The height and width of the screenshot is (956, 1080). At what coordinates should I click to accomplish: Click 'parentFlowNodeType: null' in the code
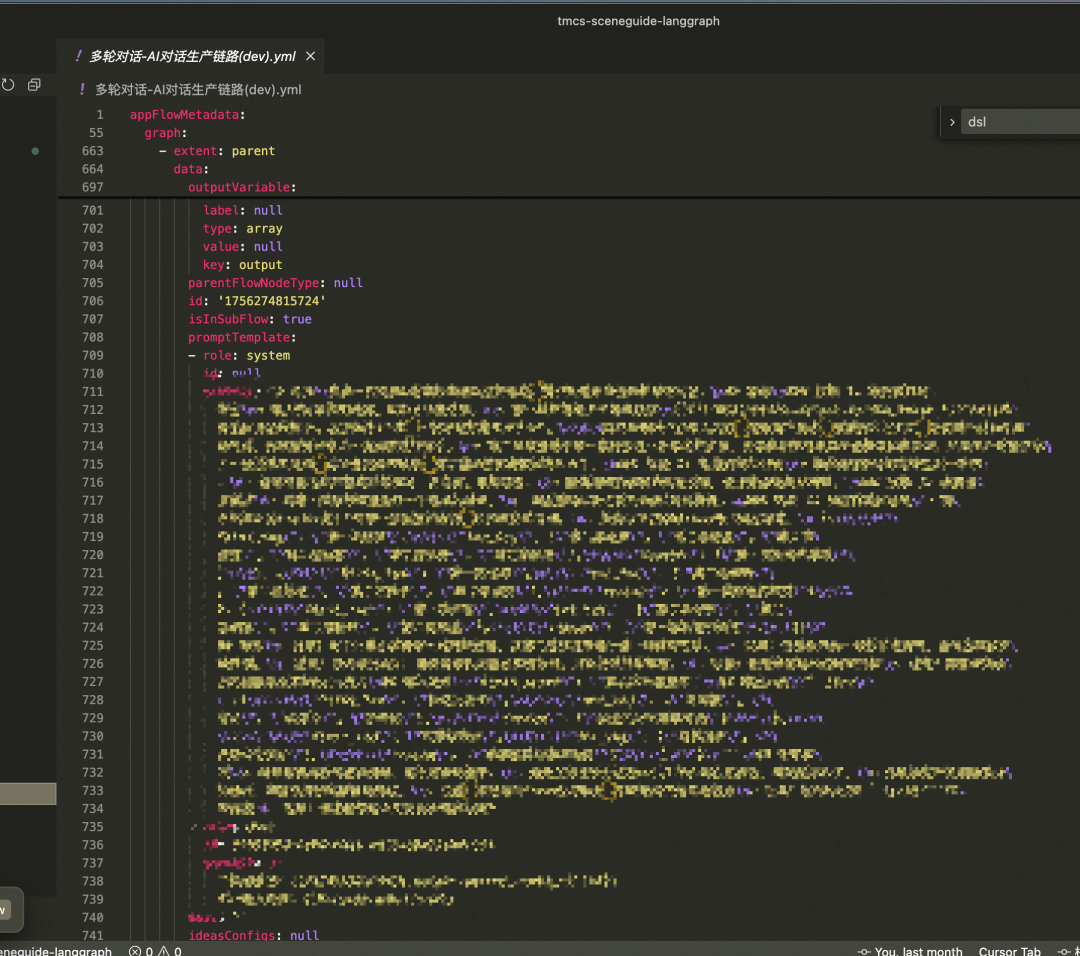tap(275, 283)
